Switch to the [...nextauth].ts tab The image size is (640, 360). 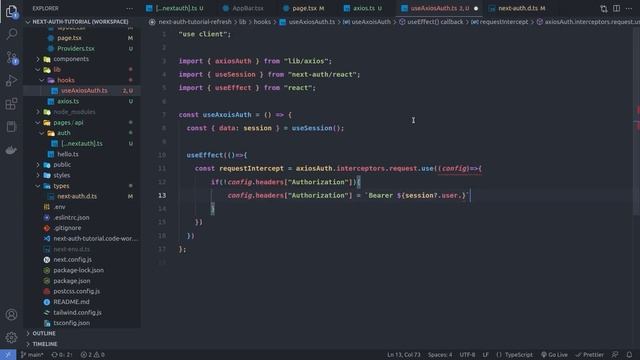point(175,8)
